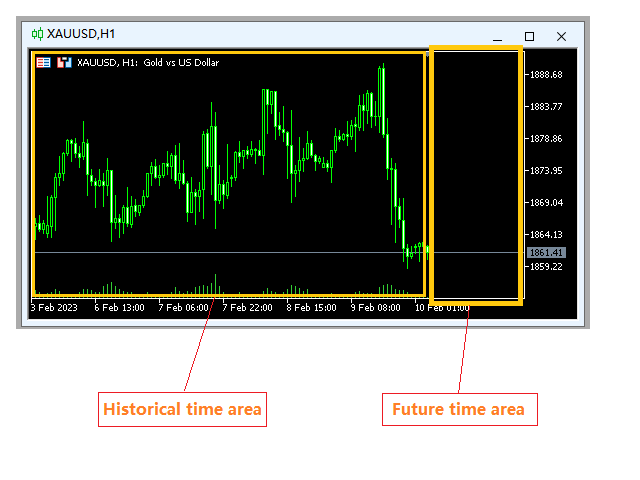Click the 1883.77 price scale value
Screen dimensions: 640x480
[546, 107]
